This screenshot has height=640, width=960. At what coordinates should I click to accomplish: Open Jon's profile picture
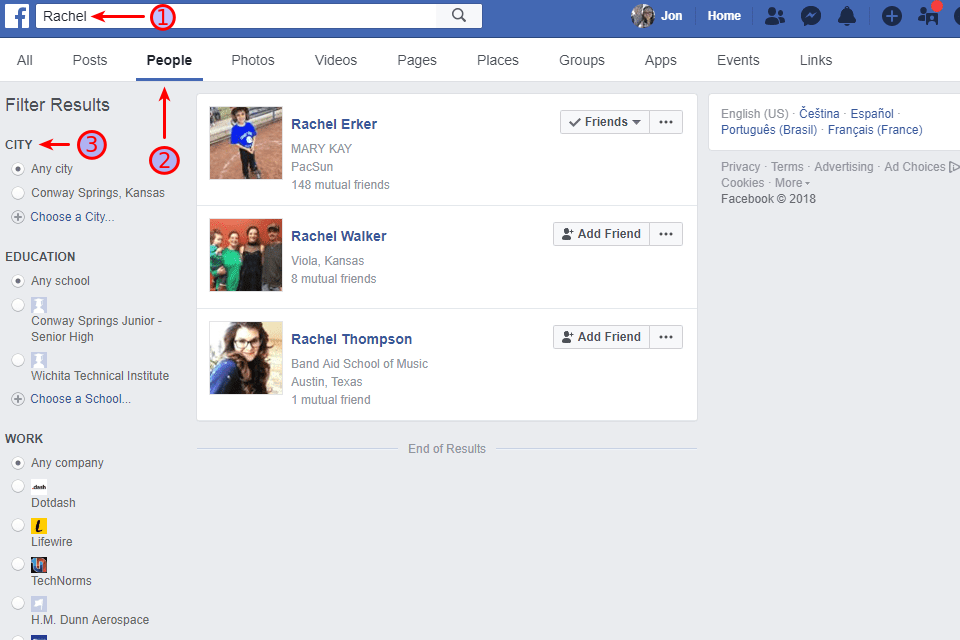click(643, 16)
